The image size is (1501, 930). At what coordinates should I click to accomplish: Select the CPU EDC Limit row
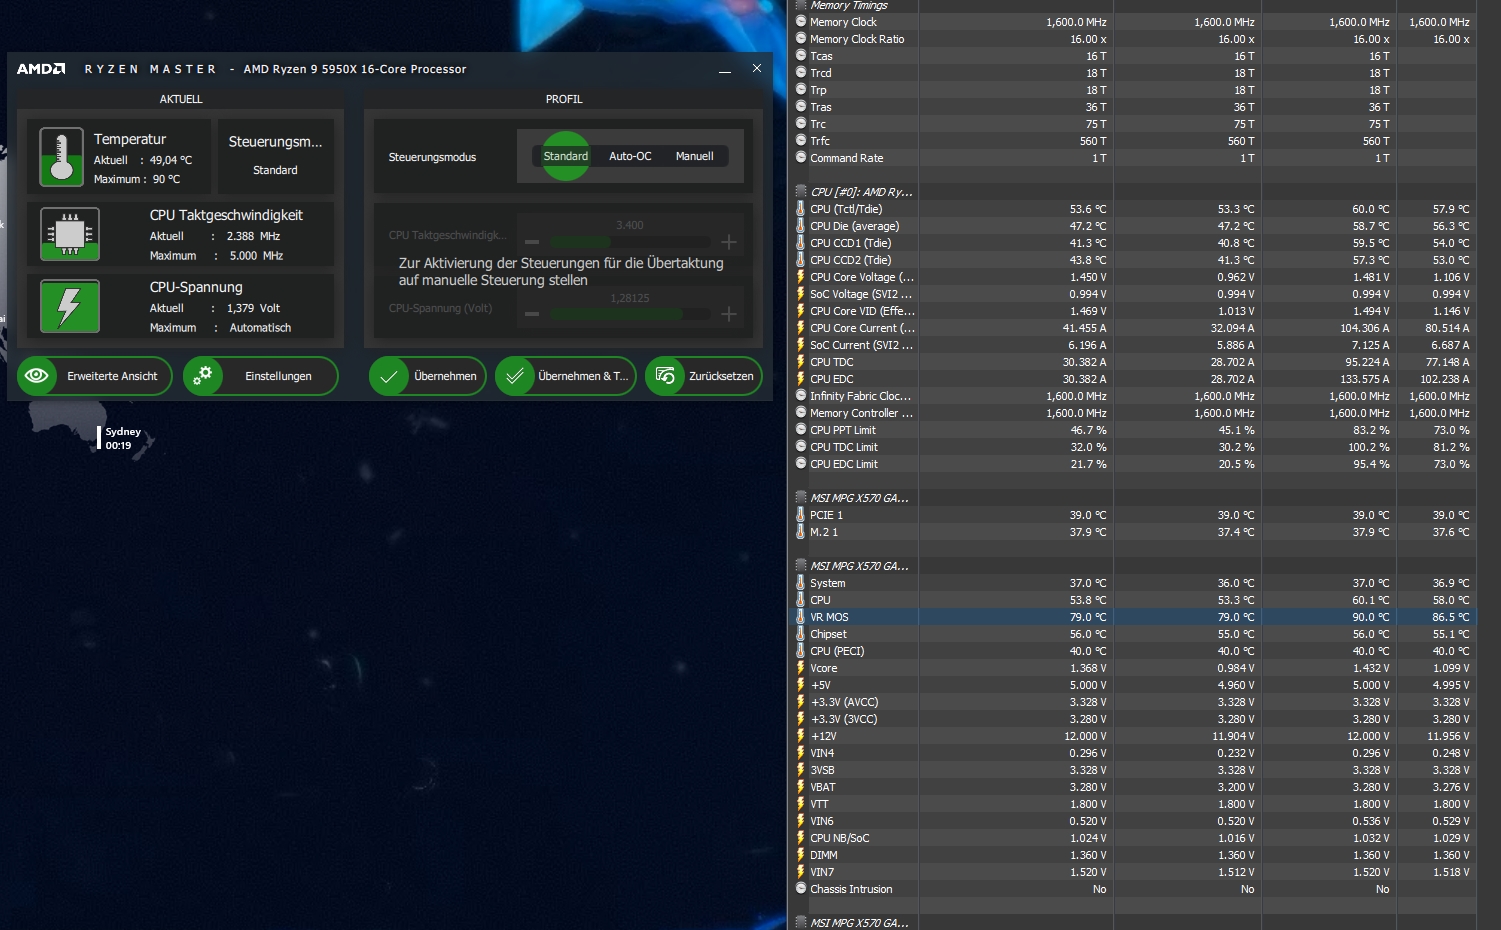1135,464
